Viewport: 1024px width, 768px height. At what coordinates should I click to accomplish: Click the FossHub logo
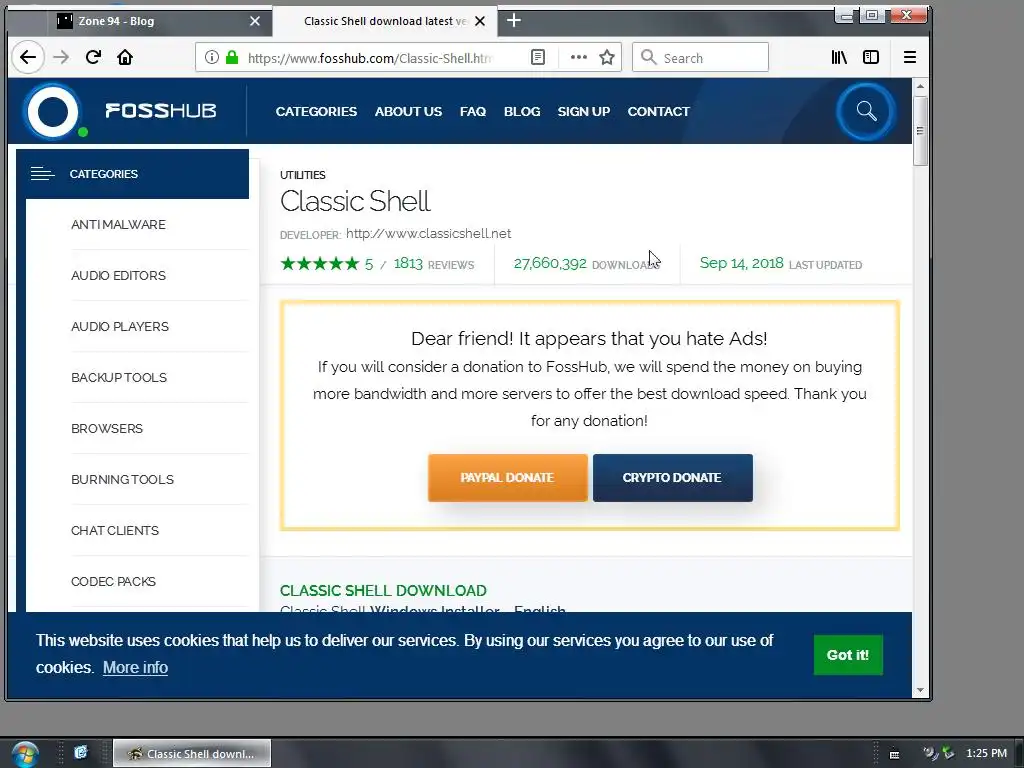(x=121, y=111)
